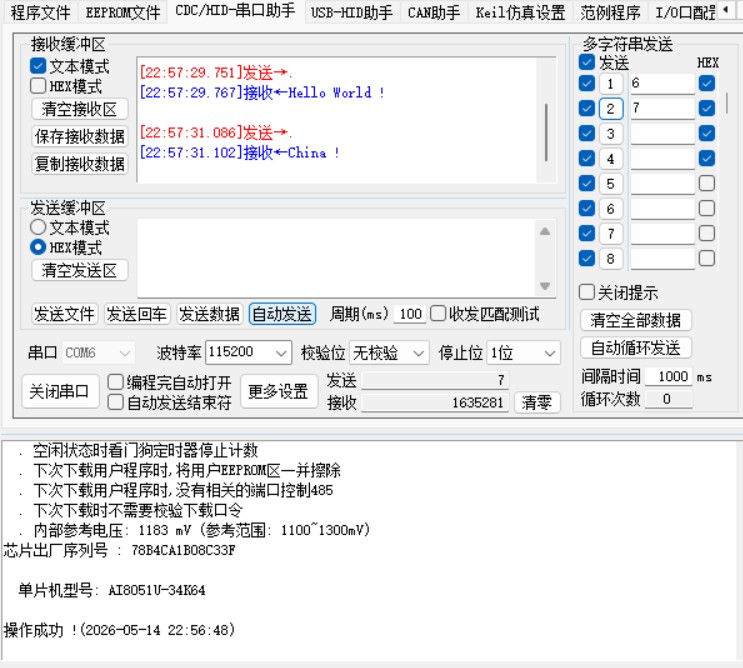Click log line 芯片出厂序列号
The image size is (743, 668).
(x=119, y=550)
